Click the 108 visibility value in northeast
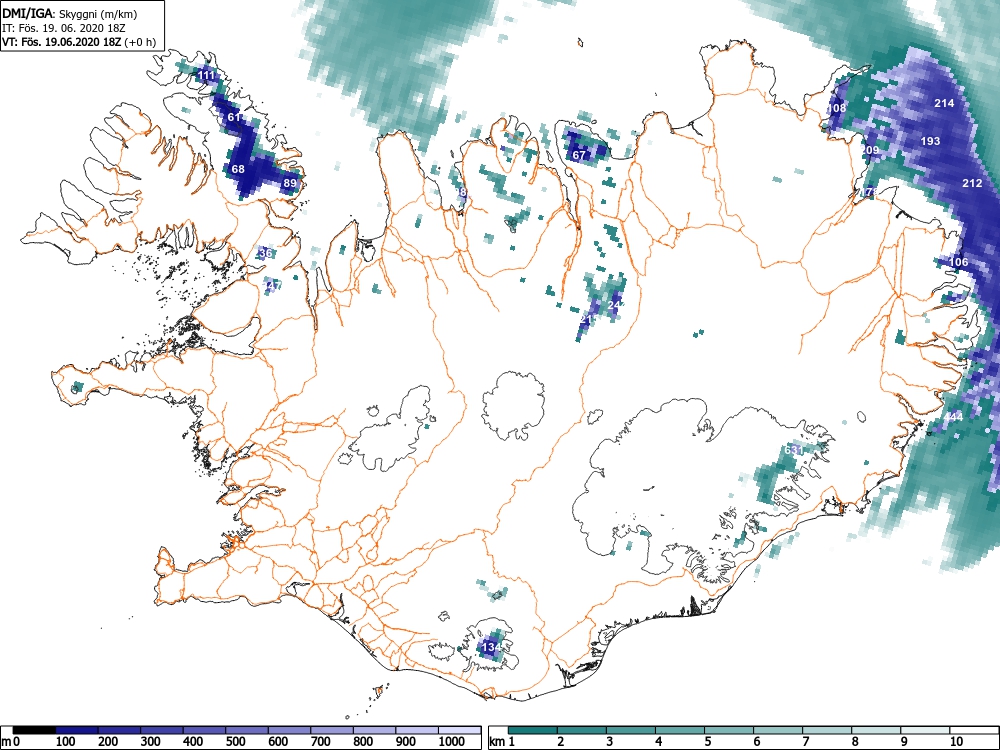The height and width of the screenshot is (750, 1000). [837, 108]
